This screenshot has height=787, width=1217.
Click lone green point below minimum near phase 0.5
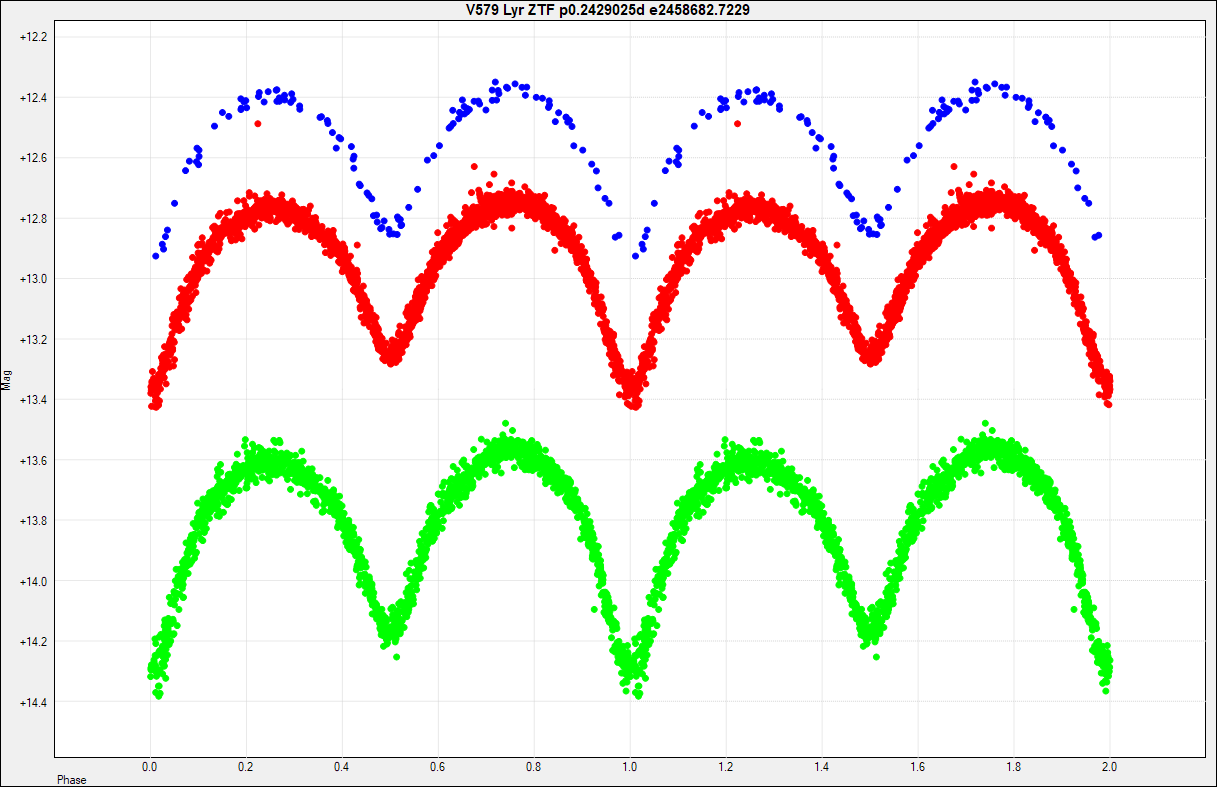[x=397, y=657]
